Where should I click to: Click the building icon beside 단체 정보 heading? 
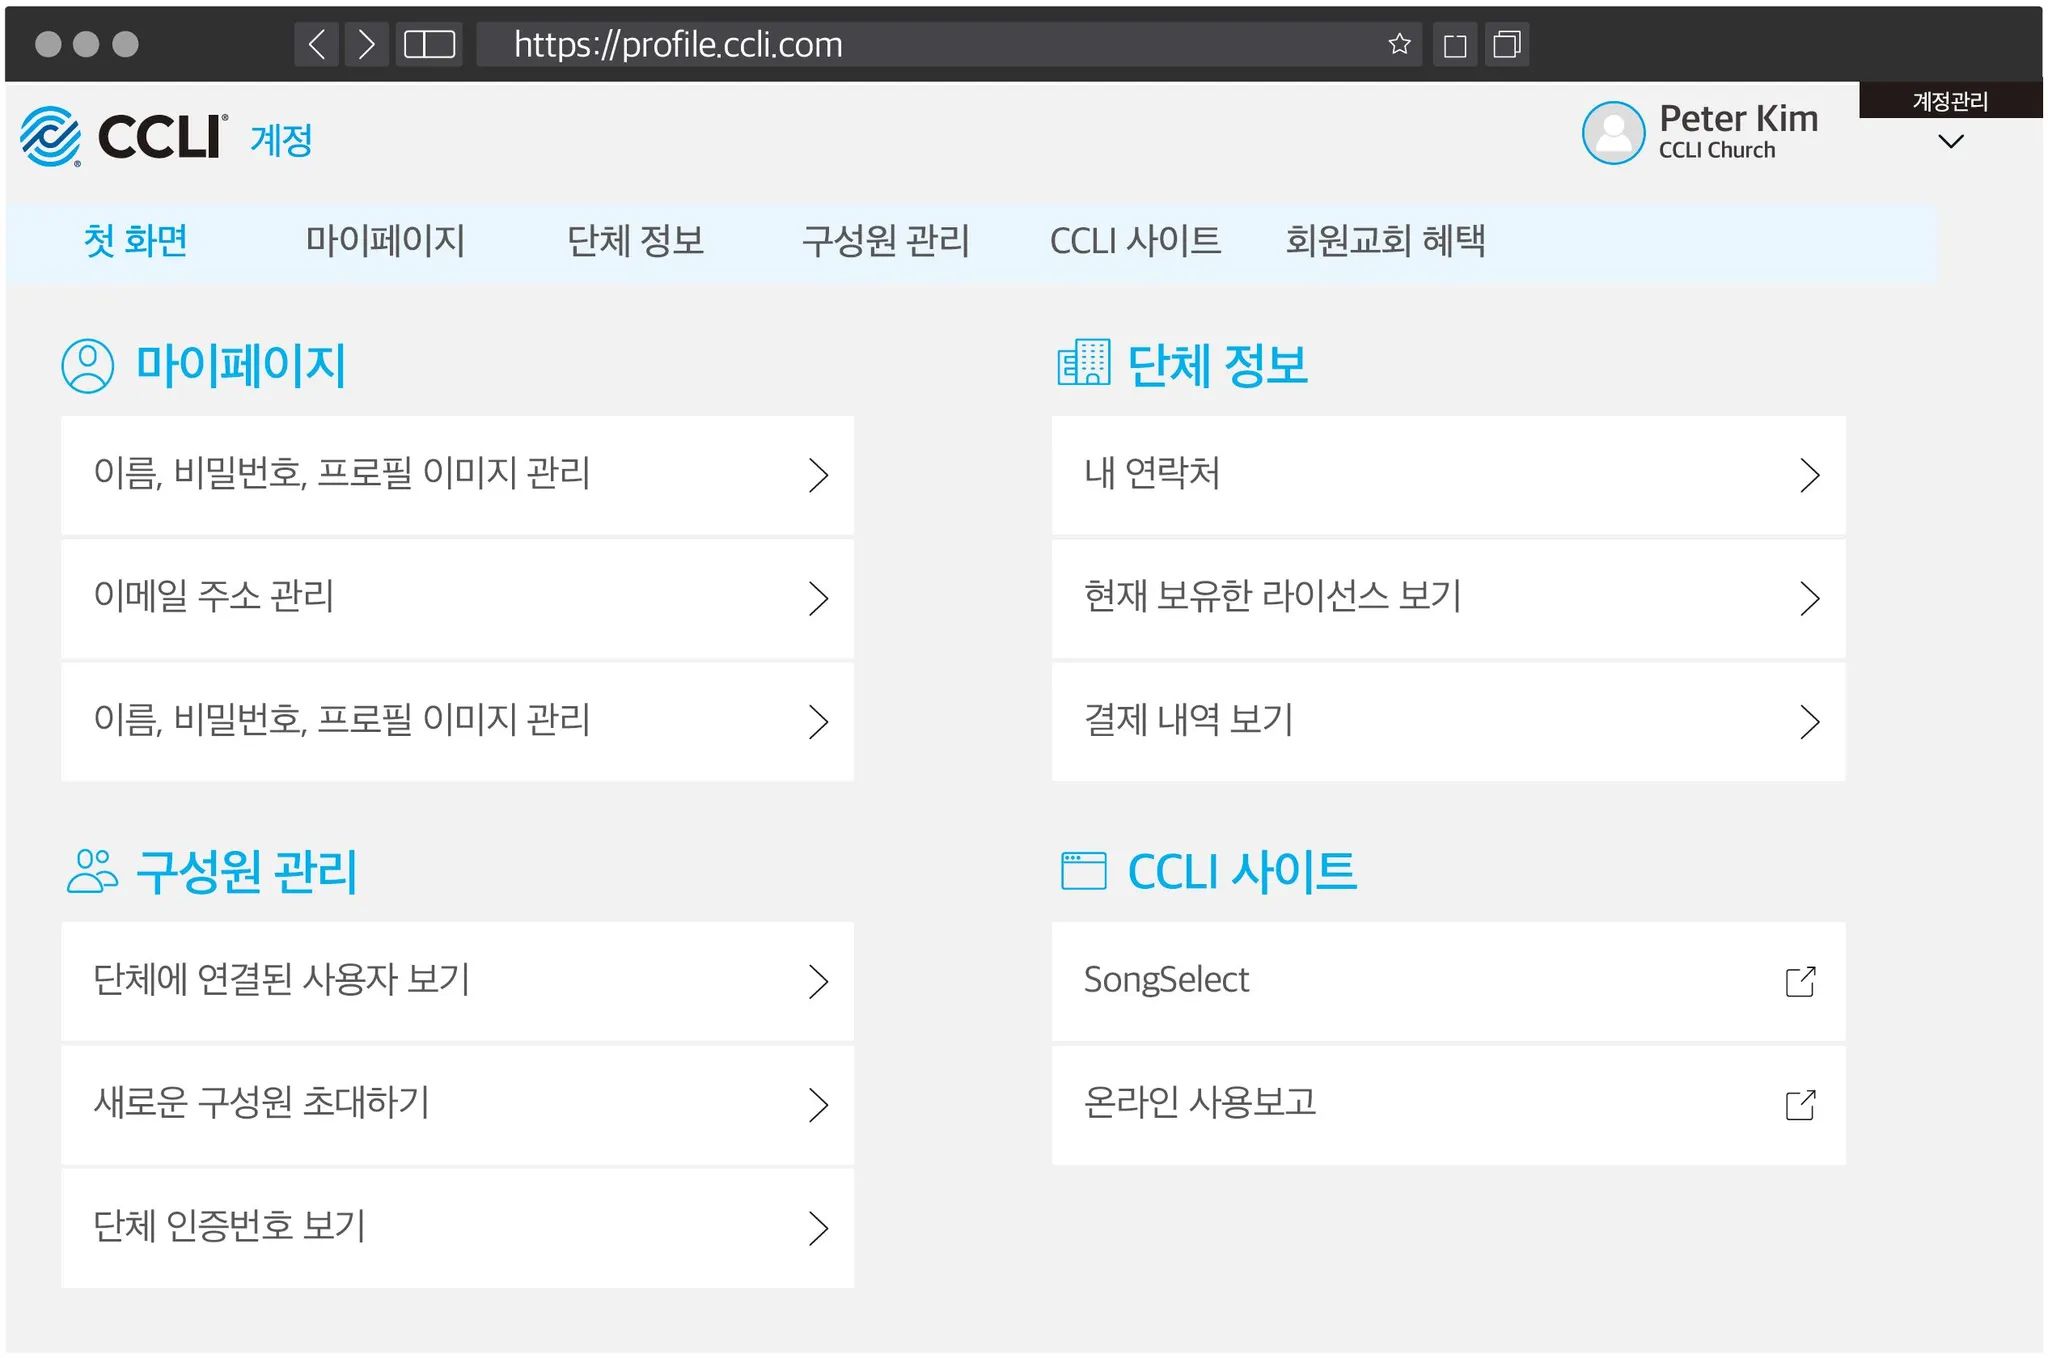[x=1083, y=364]
